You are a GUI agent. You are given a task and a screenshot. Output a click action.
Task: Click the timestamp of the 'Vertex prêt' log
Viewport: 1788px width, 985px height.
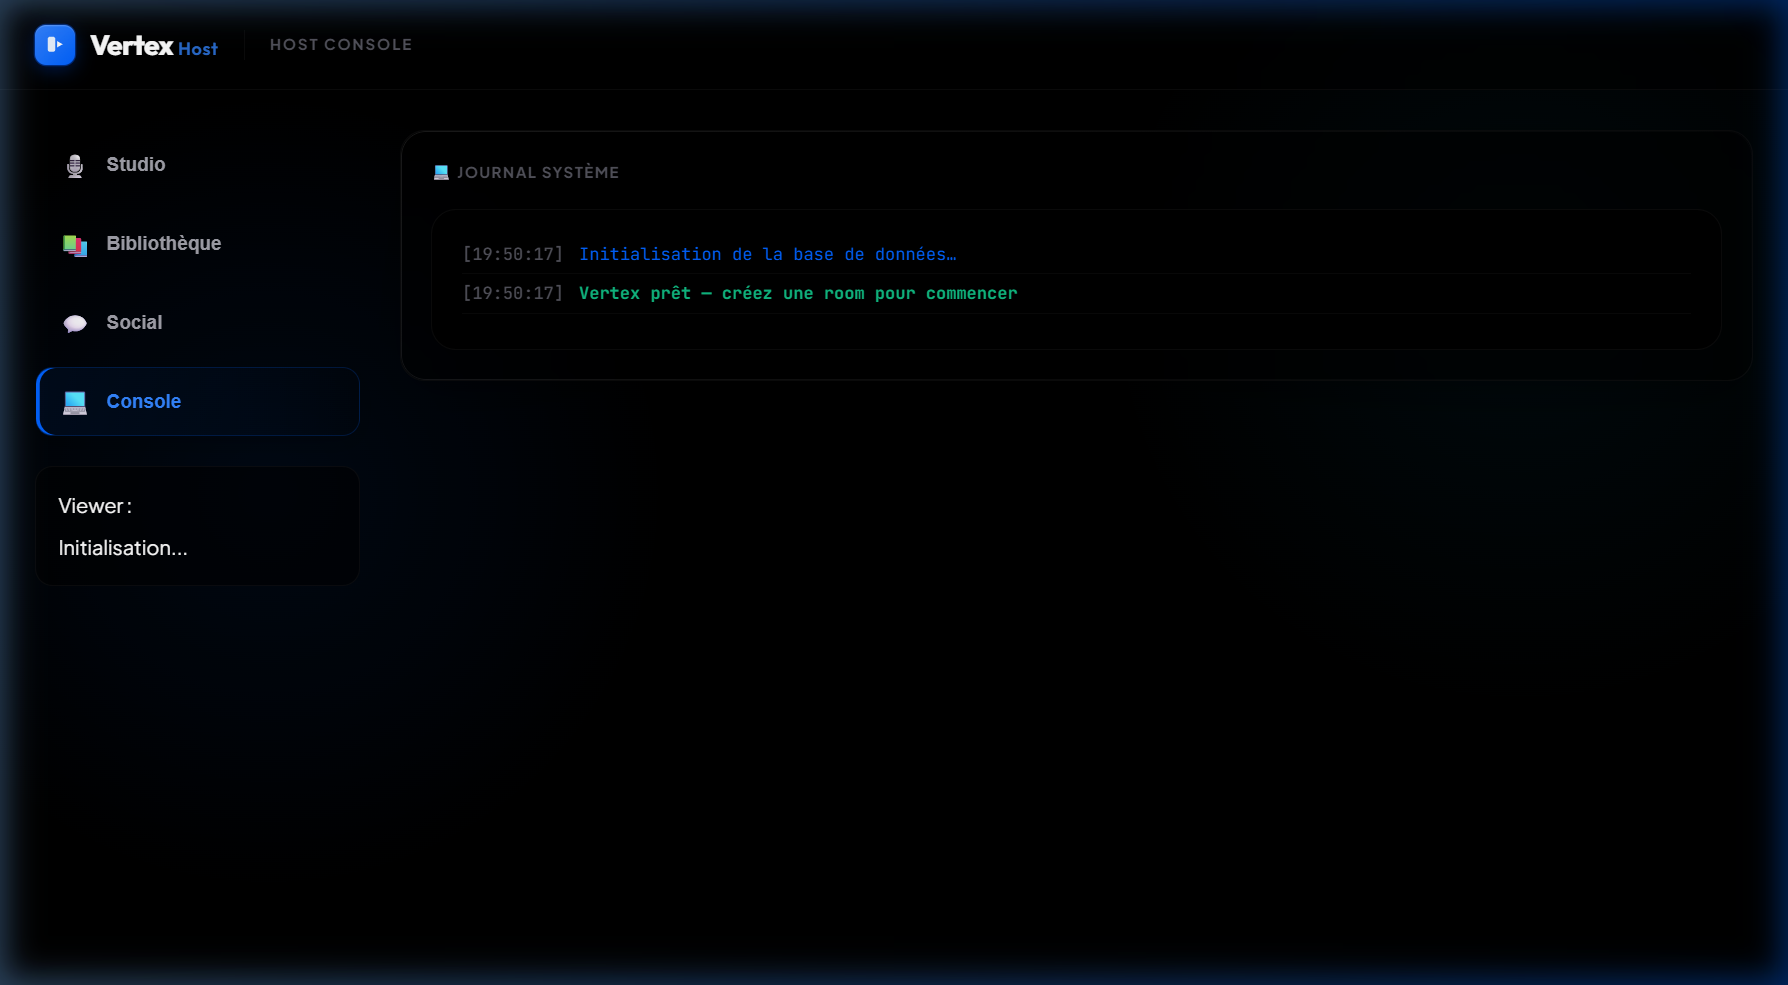(513, 293)
